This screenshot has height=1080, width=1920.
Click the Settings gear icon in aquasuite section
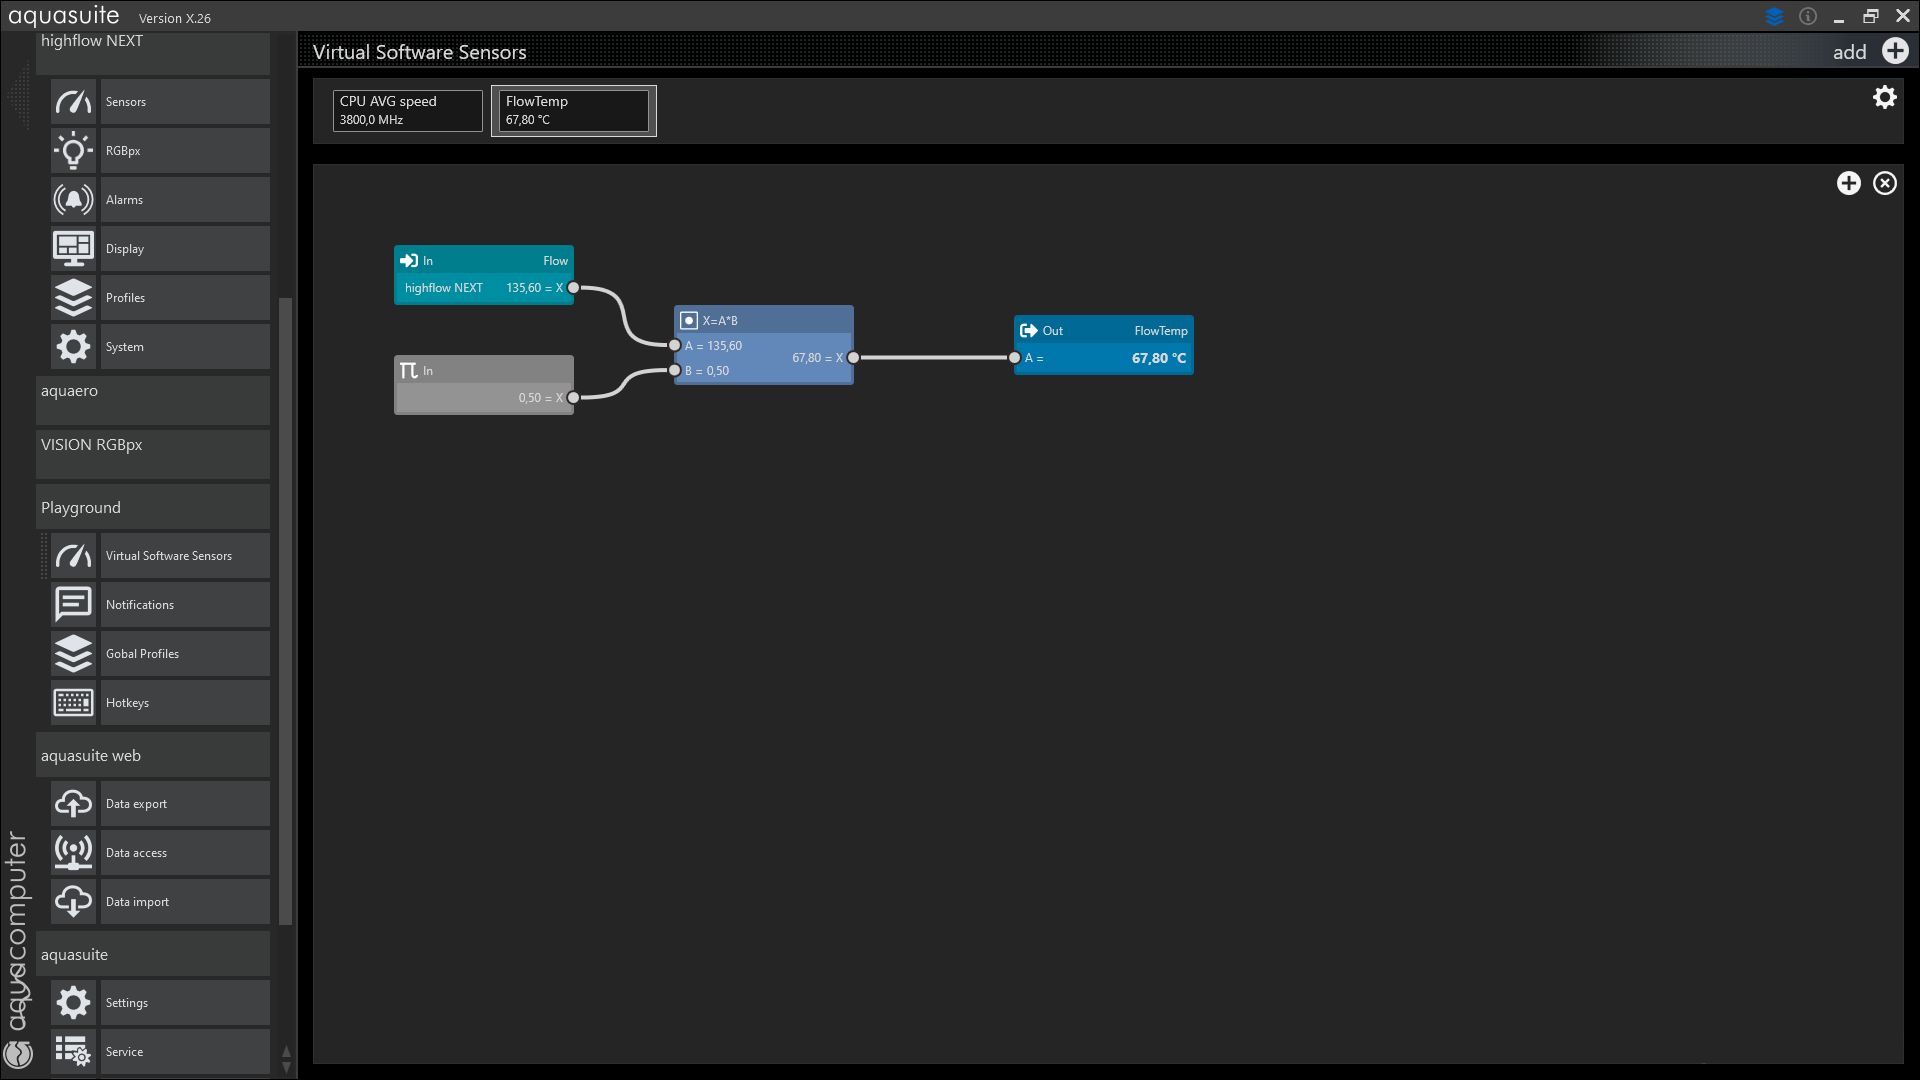pos(73,1003)
